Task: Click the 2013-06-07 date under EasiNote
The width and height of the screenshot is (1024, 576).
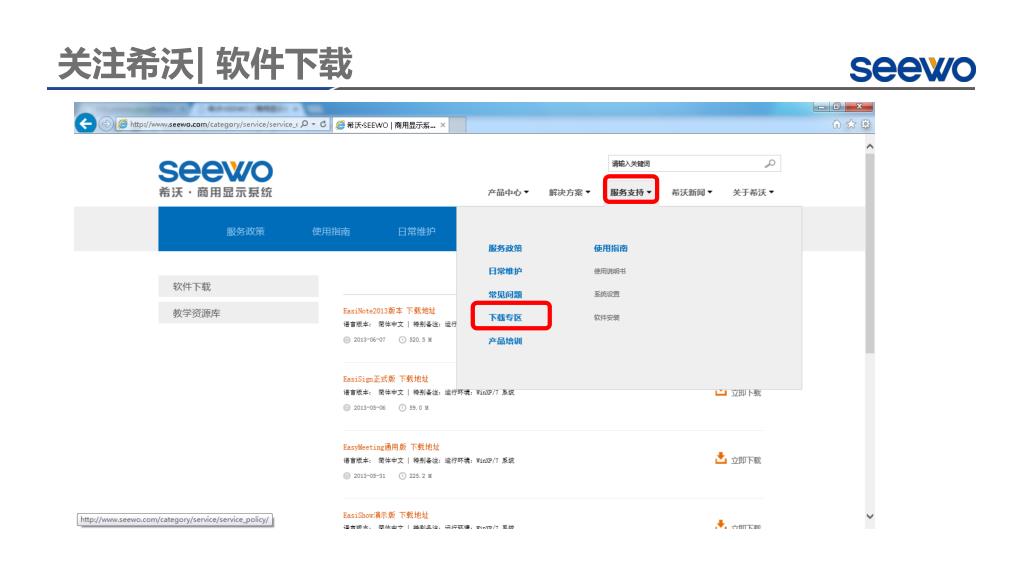Action: pos(370,340)
